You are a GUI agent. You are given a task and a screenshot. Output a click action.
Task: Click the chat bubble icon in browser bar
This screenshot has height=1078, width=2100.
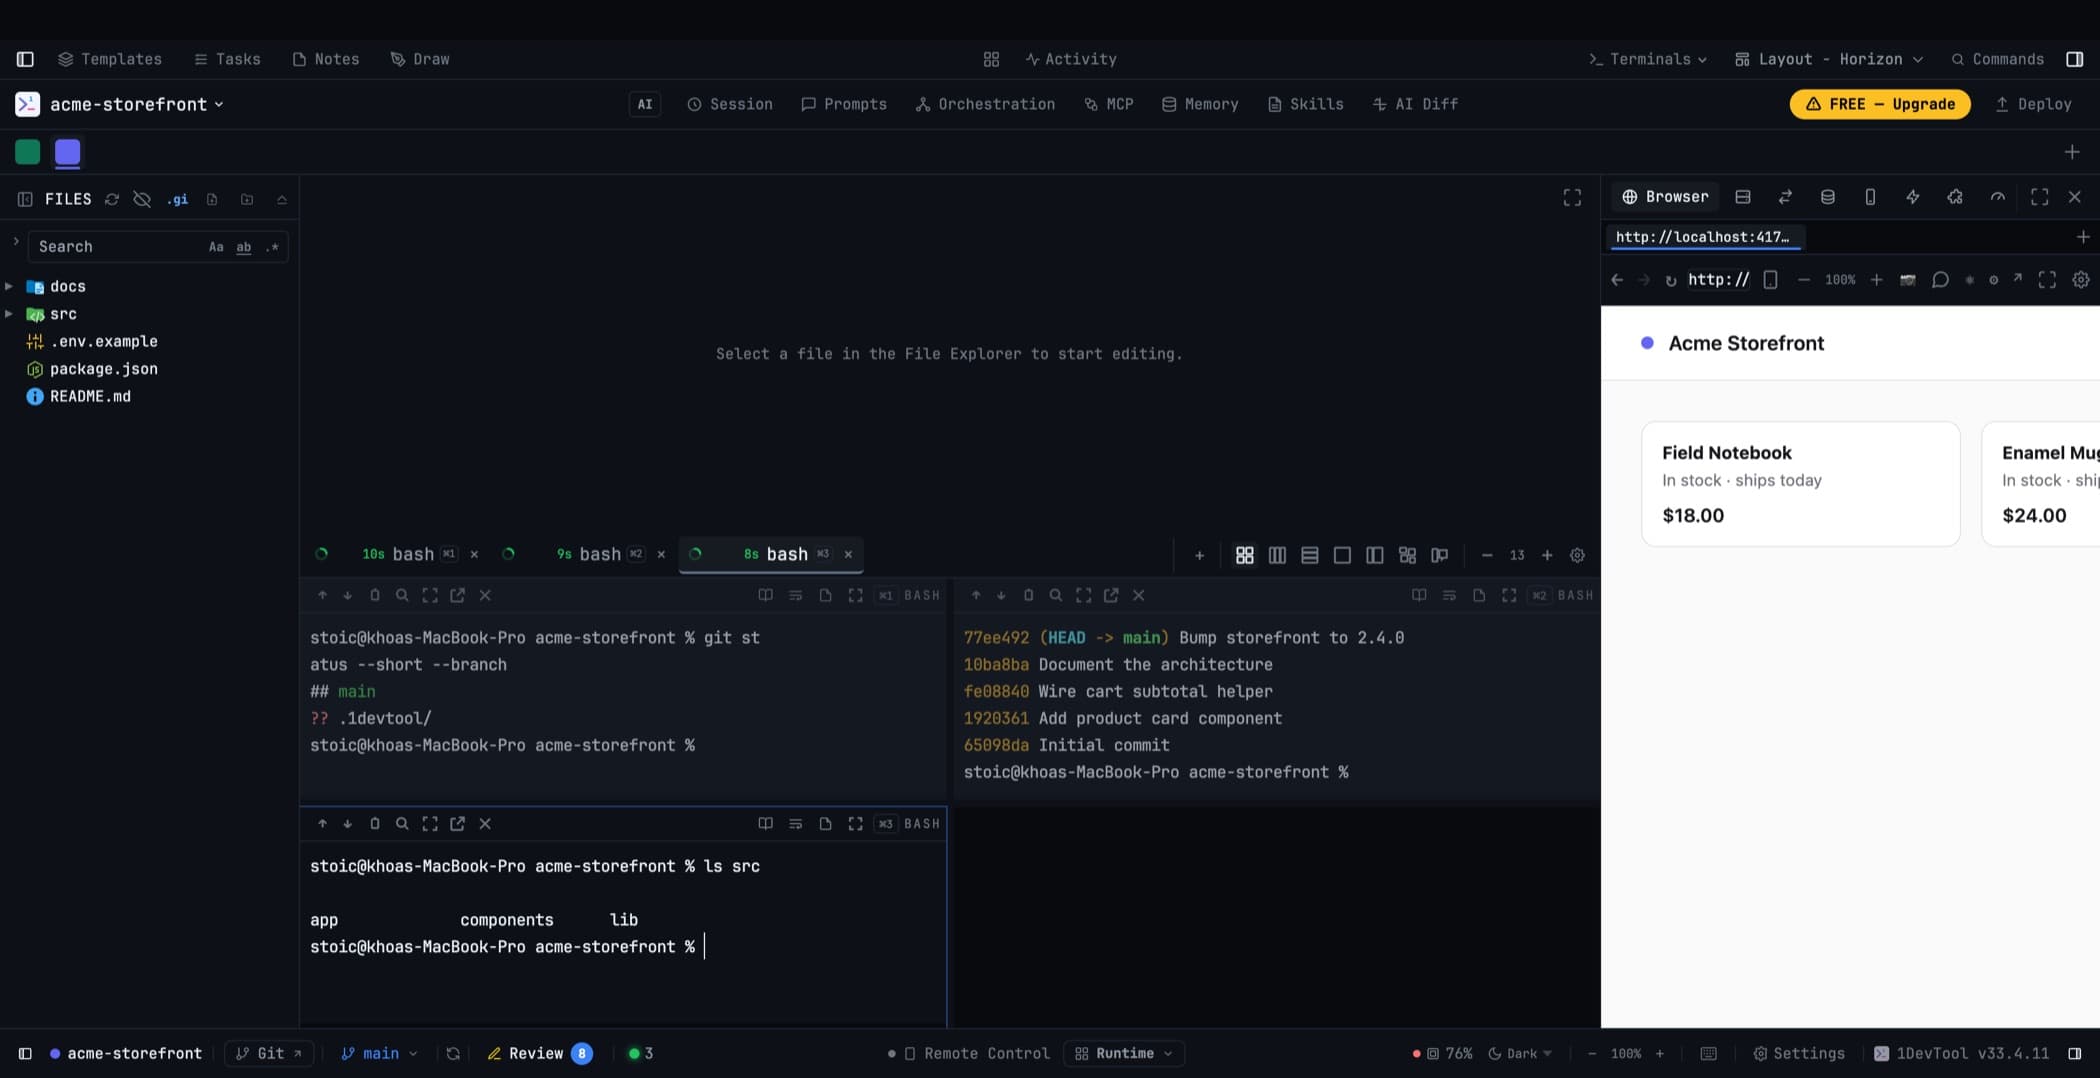1940,280
